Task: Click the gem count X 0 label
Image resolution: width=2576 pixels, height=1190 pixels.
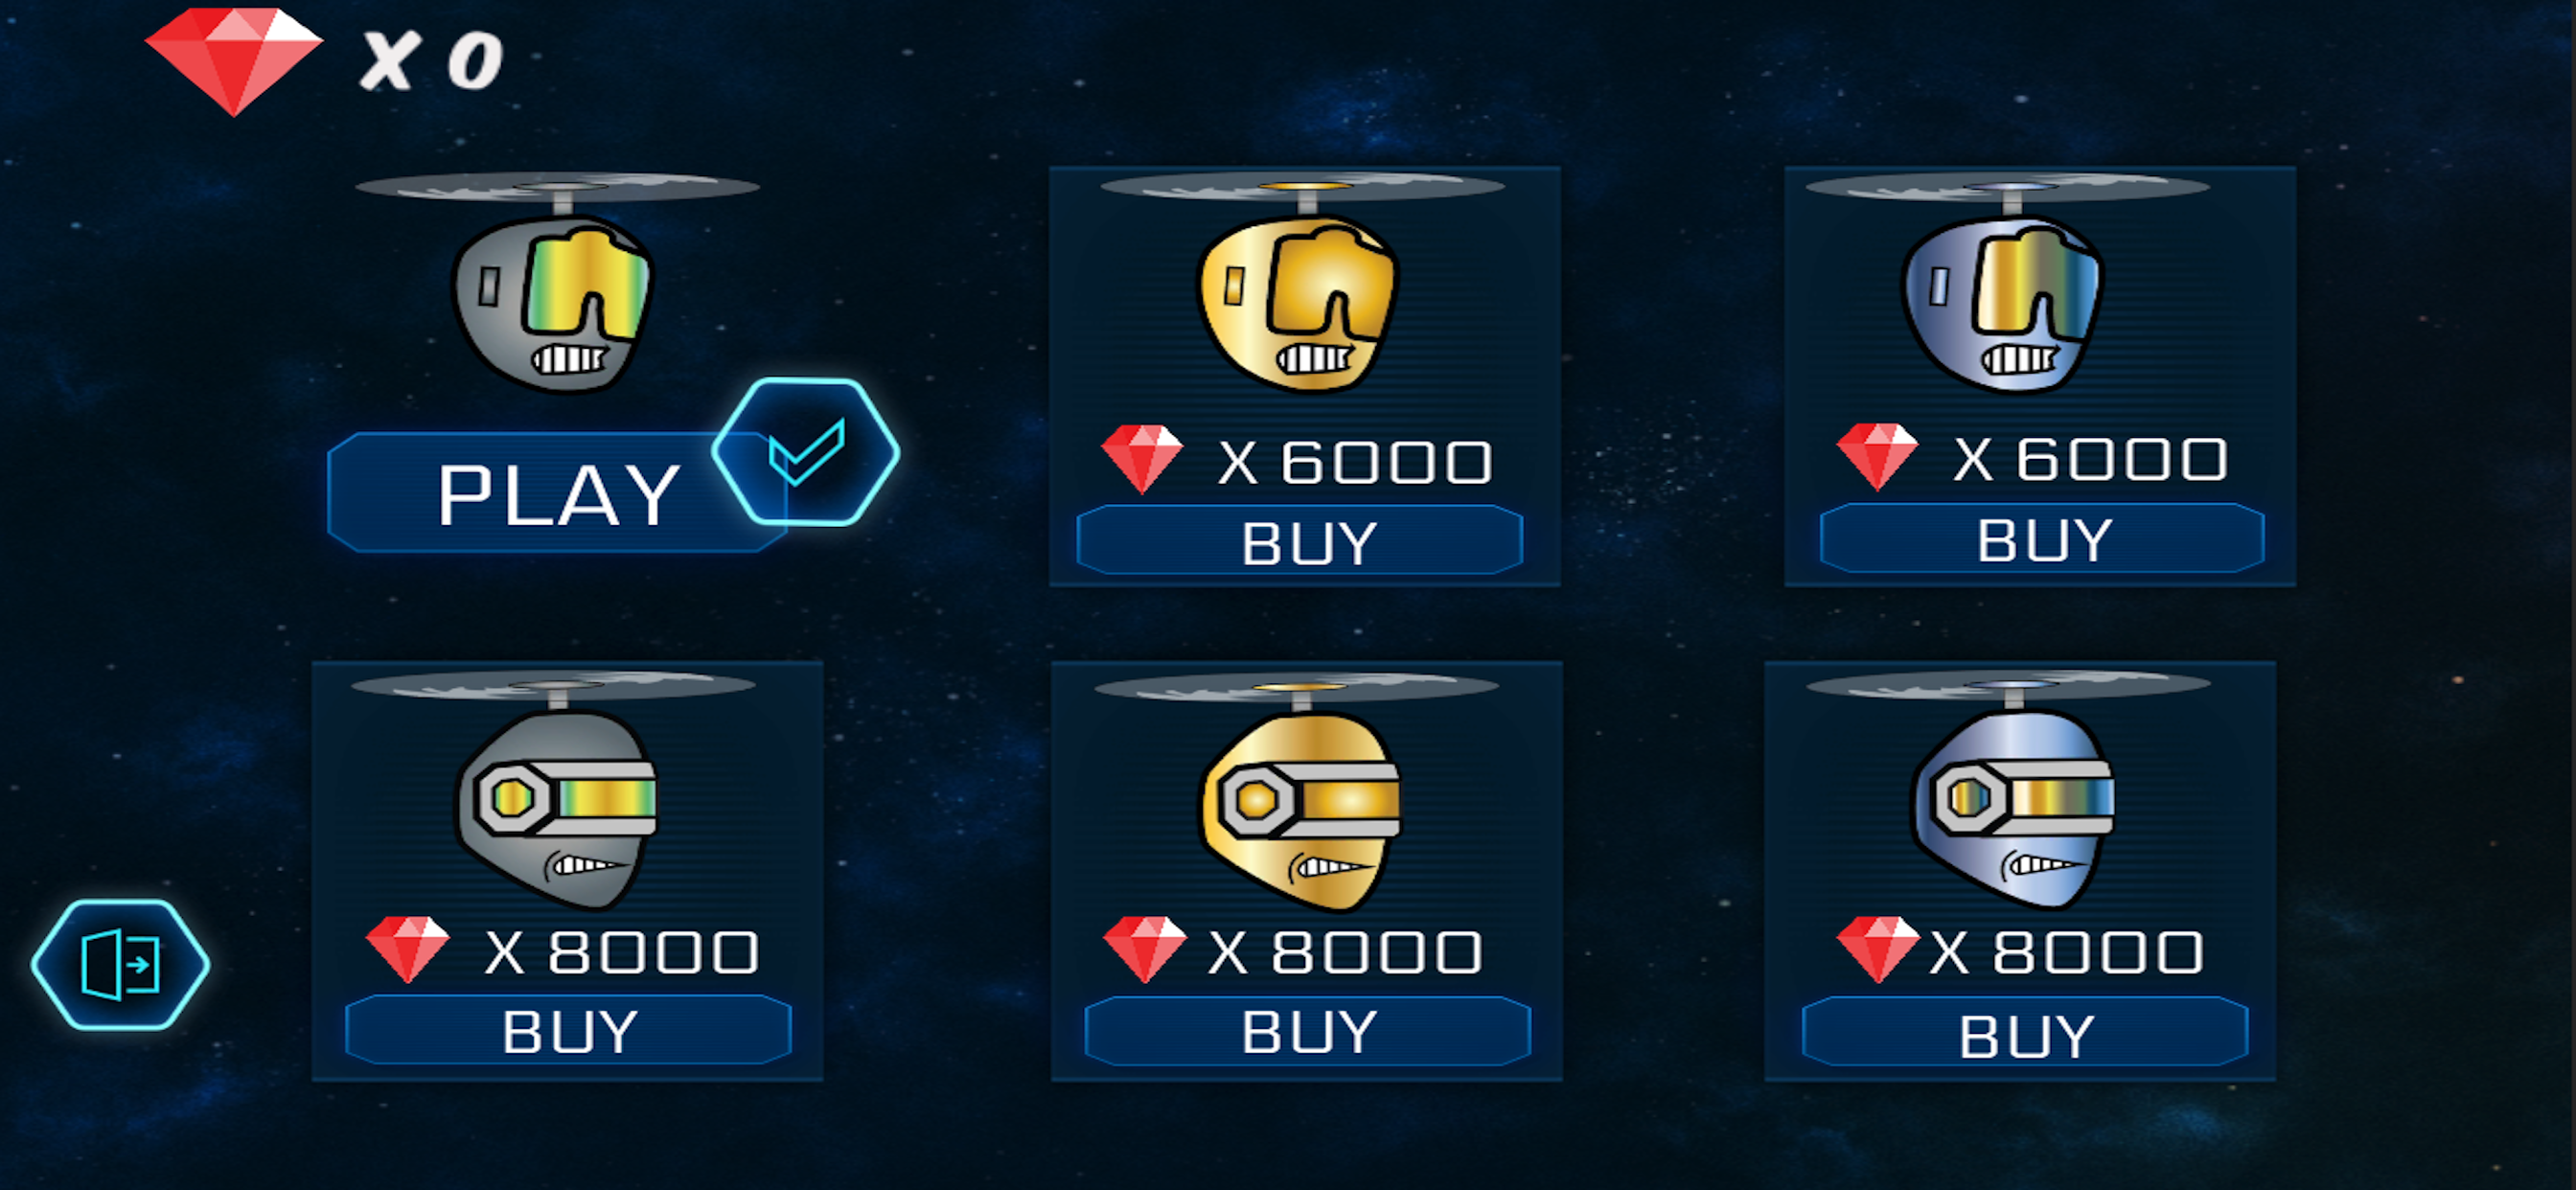Action: (x=431, y=61)
